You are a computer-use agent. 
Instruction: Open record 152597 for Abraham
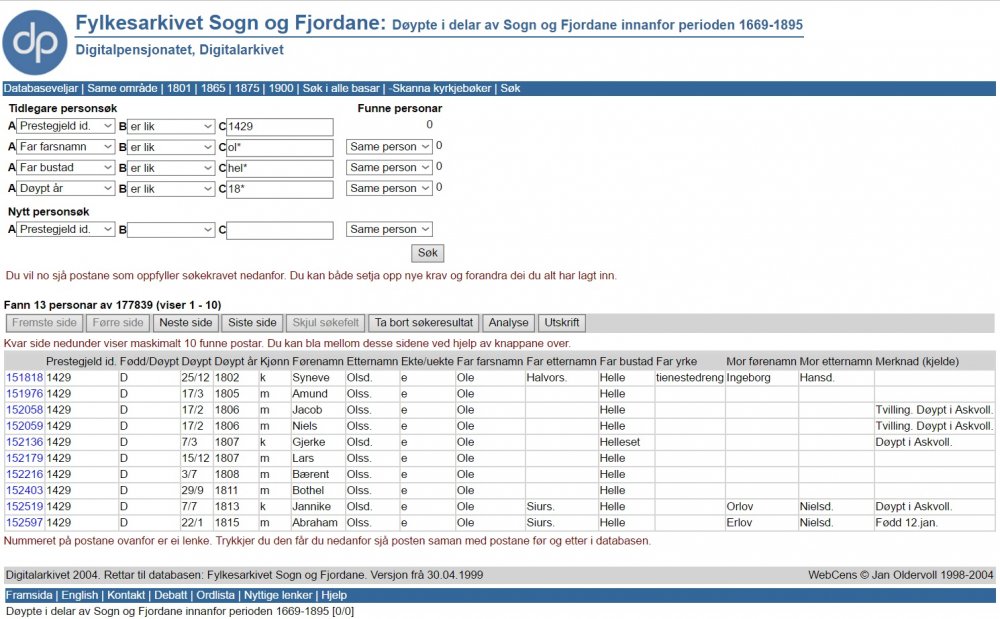tap(25, 523)
